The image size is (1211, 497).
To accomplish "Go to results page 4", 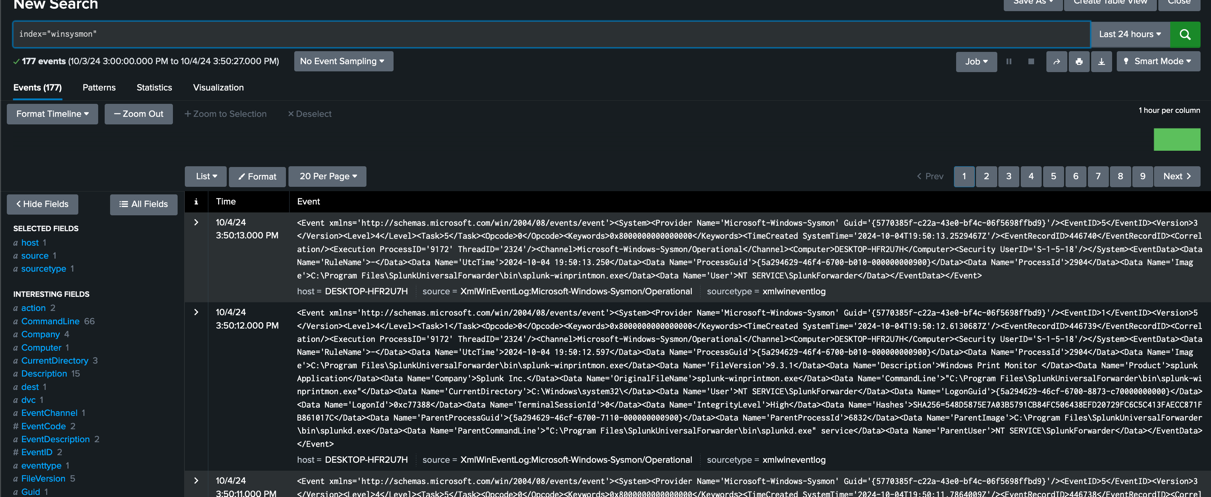I will point(1031,176).
